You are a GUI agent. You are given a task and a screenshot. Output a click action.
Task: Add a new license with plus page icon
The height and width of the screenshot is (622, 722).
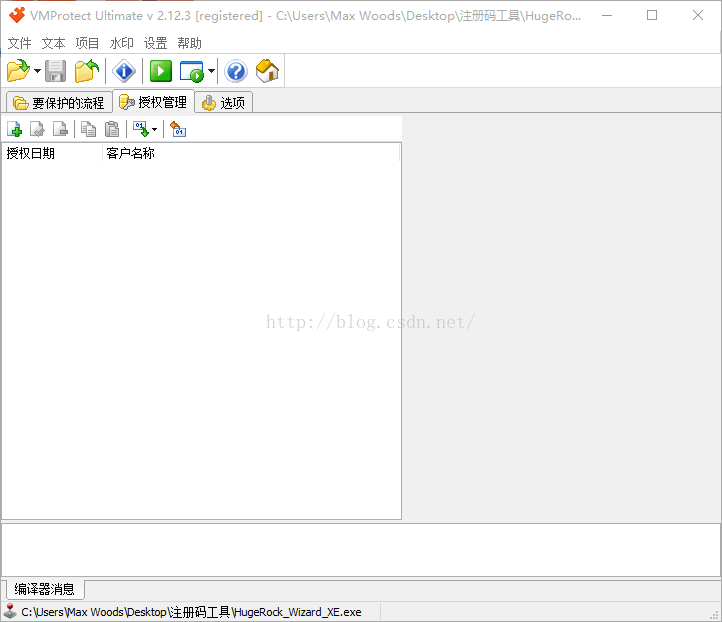pos(14,129)
